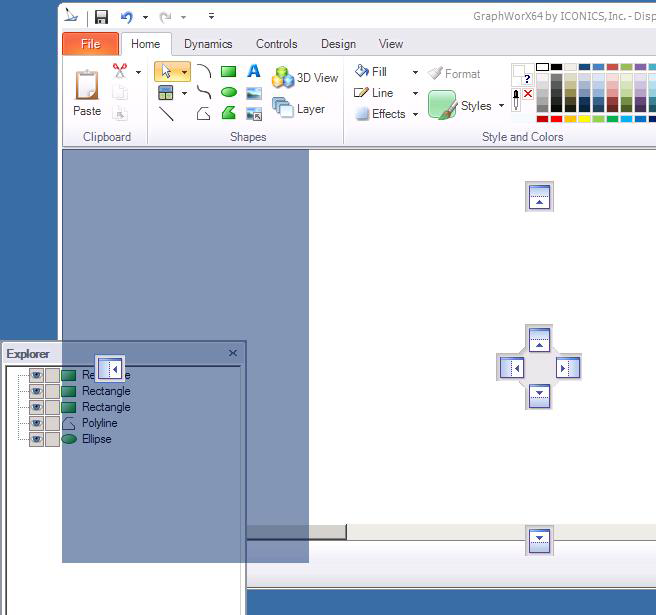
Task: Open the File menu
Action: (90, 44)
